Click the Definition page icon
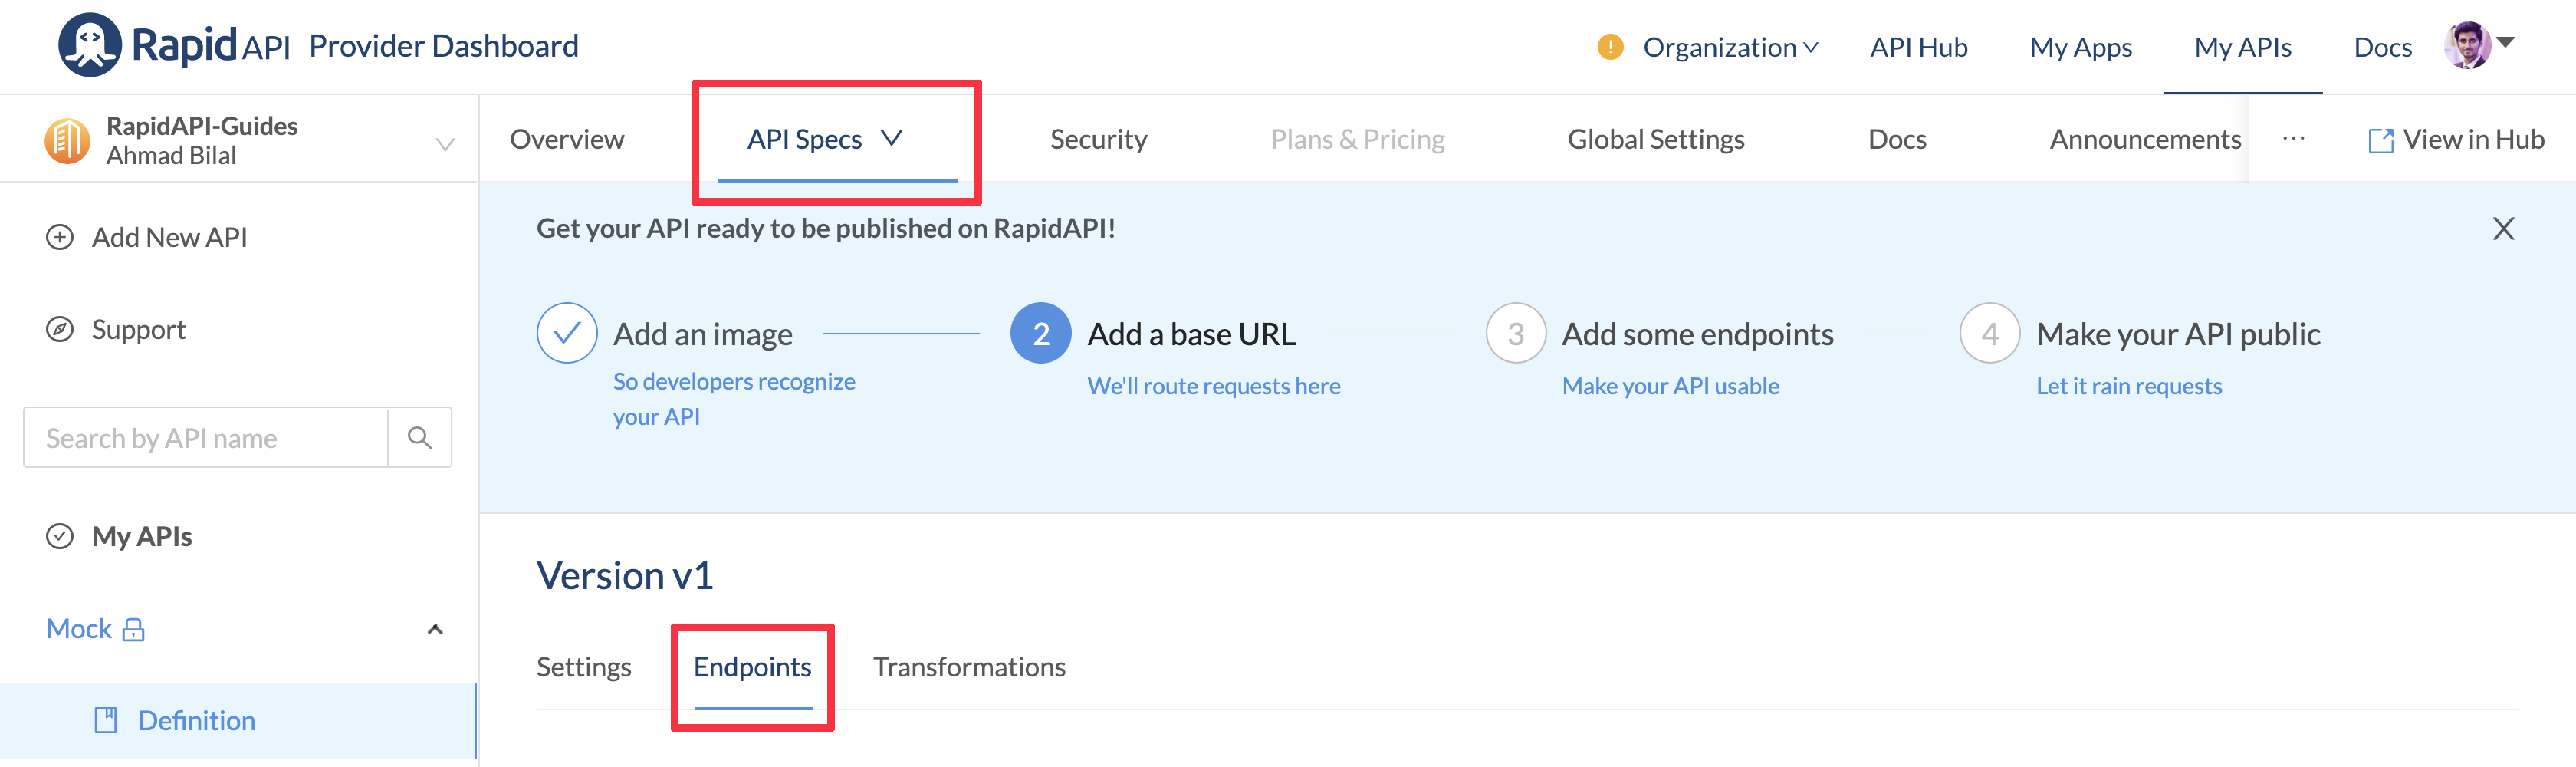This screenshot has height=767, width=2576. [106, 720]
